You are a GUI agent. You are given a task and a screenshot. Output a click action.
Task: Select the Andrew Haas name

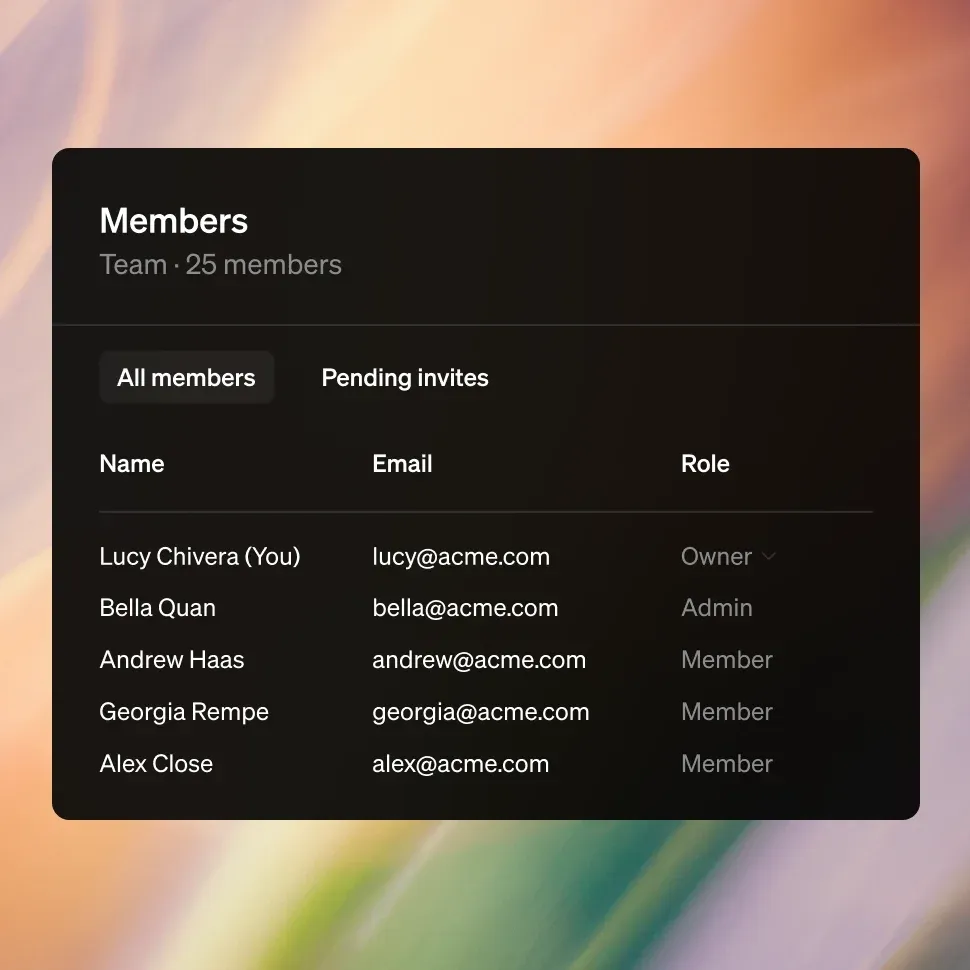(172, 659)
